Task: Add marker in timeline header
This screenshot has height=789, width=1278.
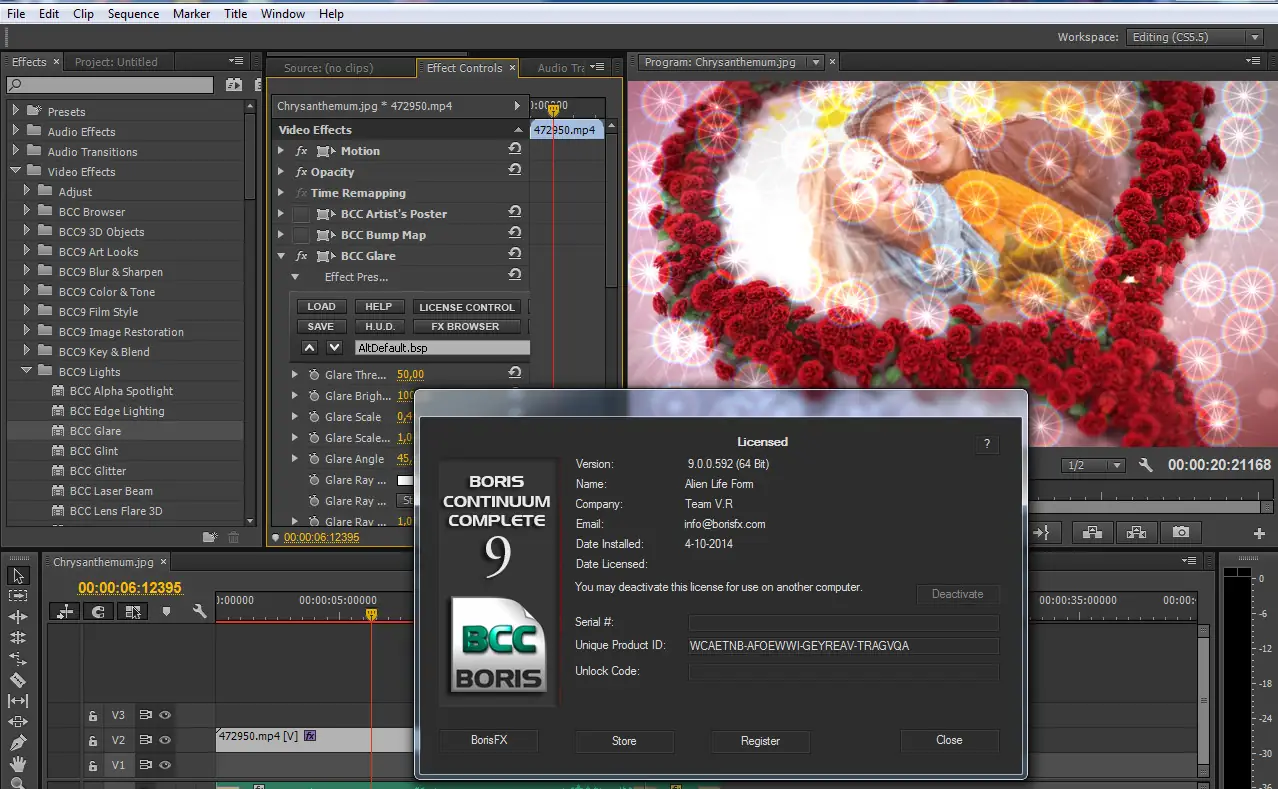Action: [166, 612]
